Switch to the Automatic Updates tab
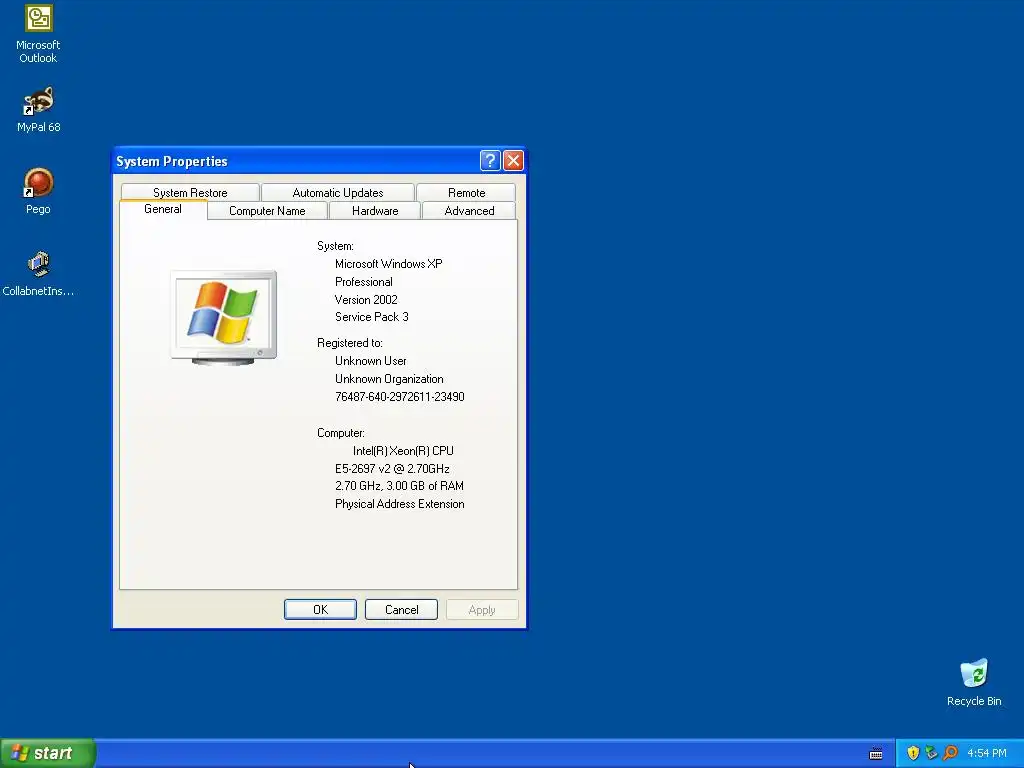 click(338, 193)
